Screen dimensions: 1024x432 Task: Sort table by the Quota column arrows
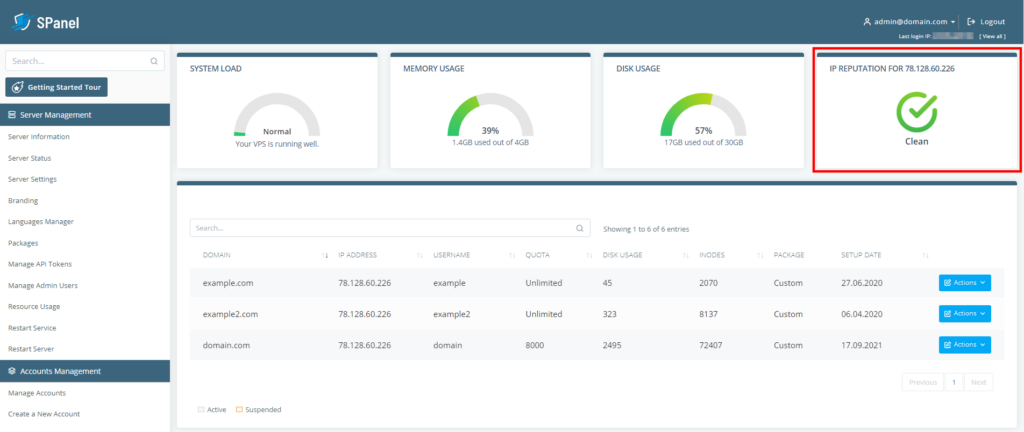(589, 255)
